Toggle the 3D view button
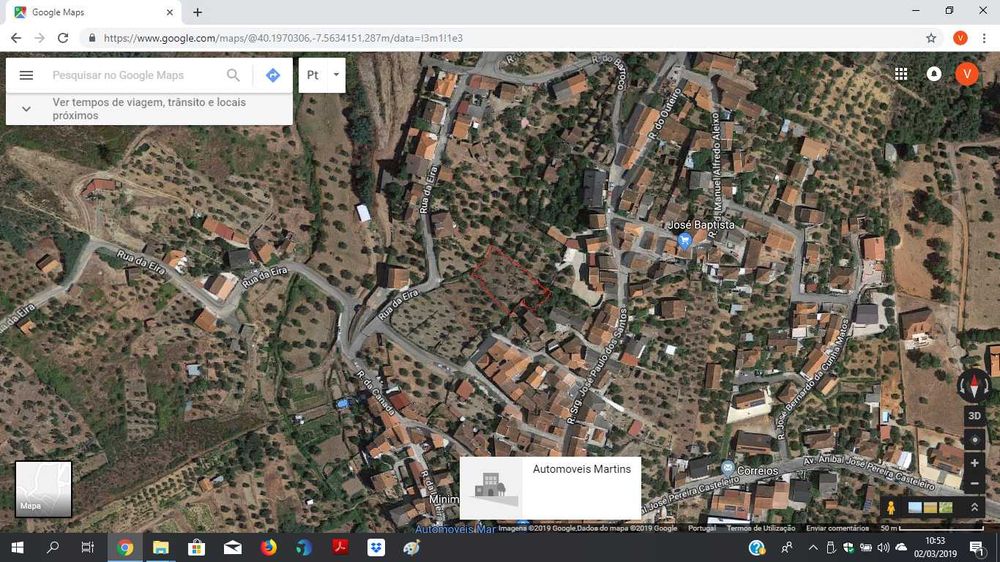This screenshot has height=562, width=1000. click(974, 416)
